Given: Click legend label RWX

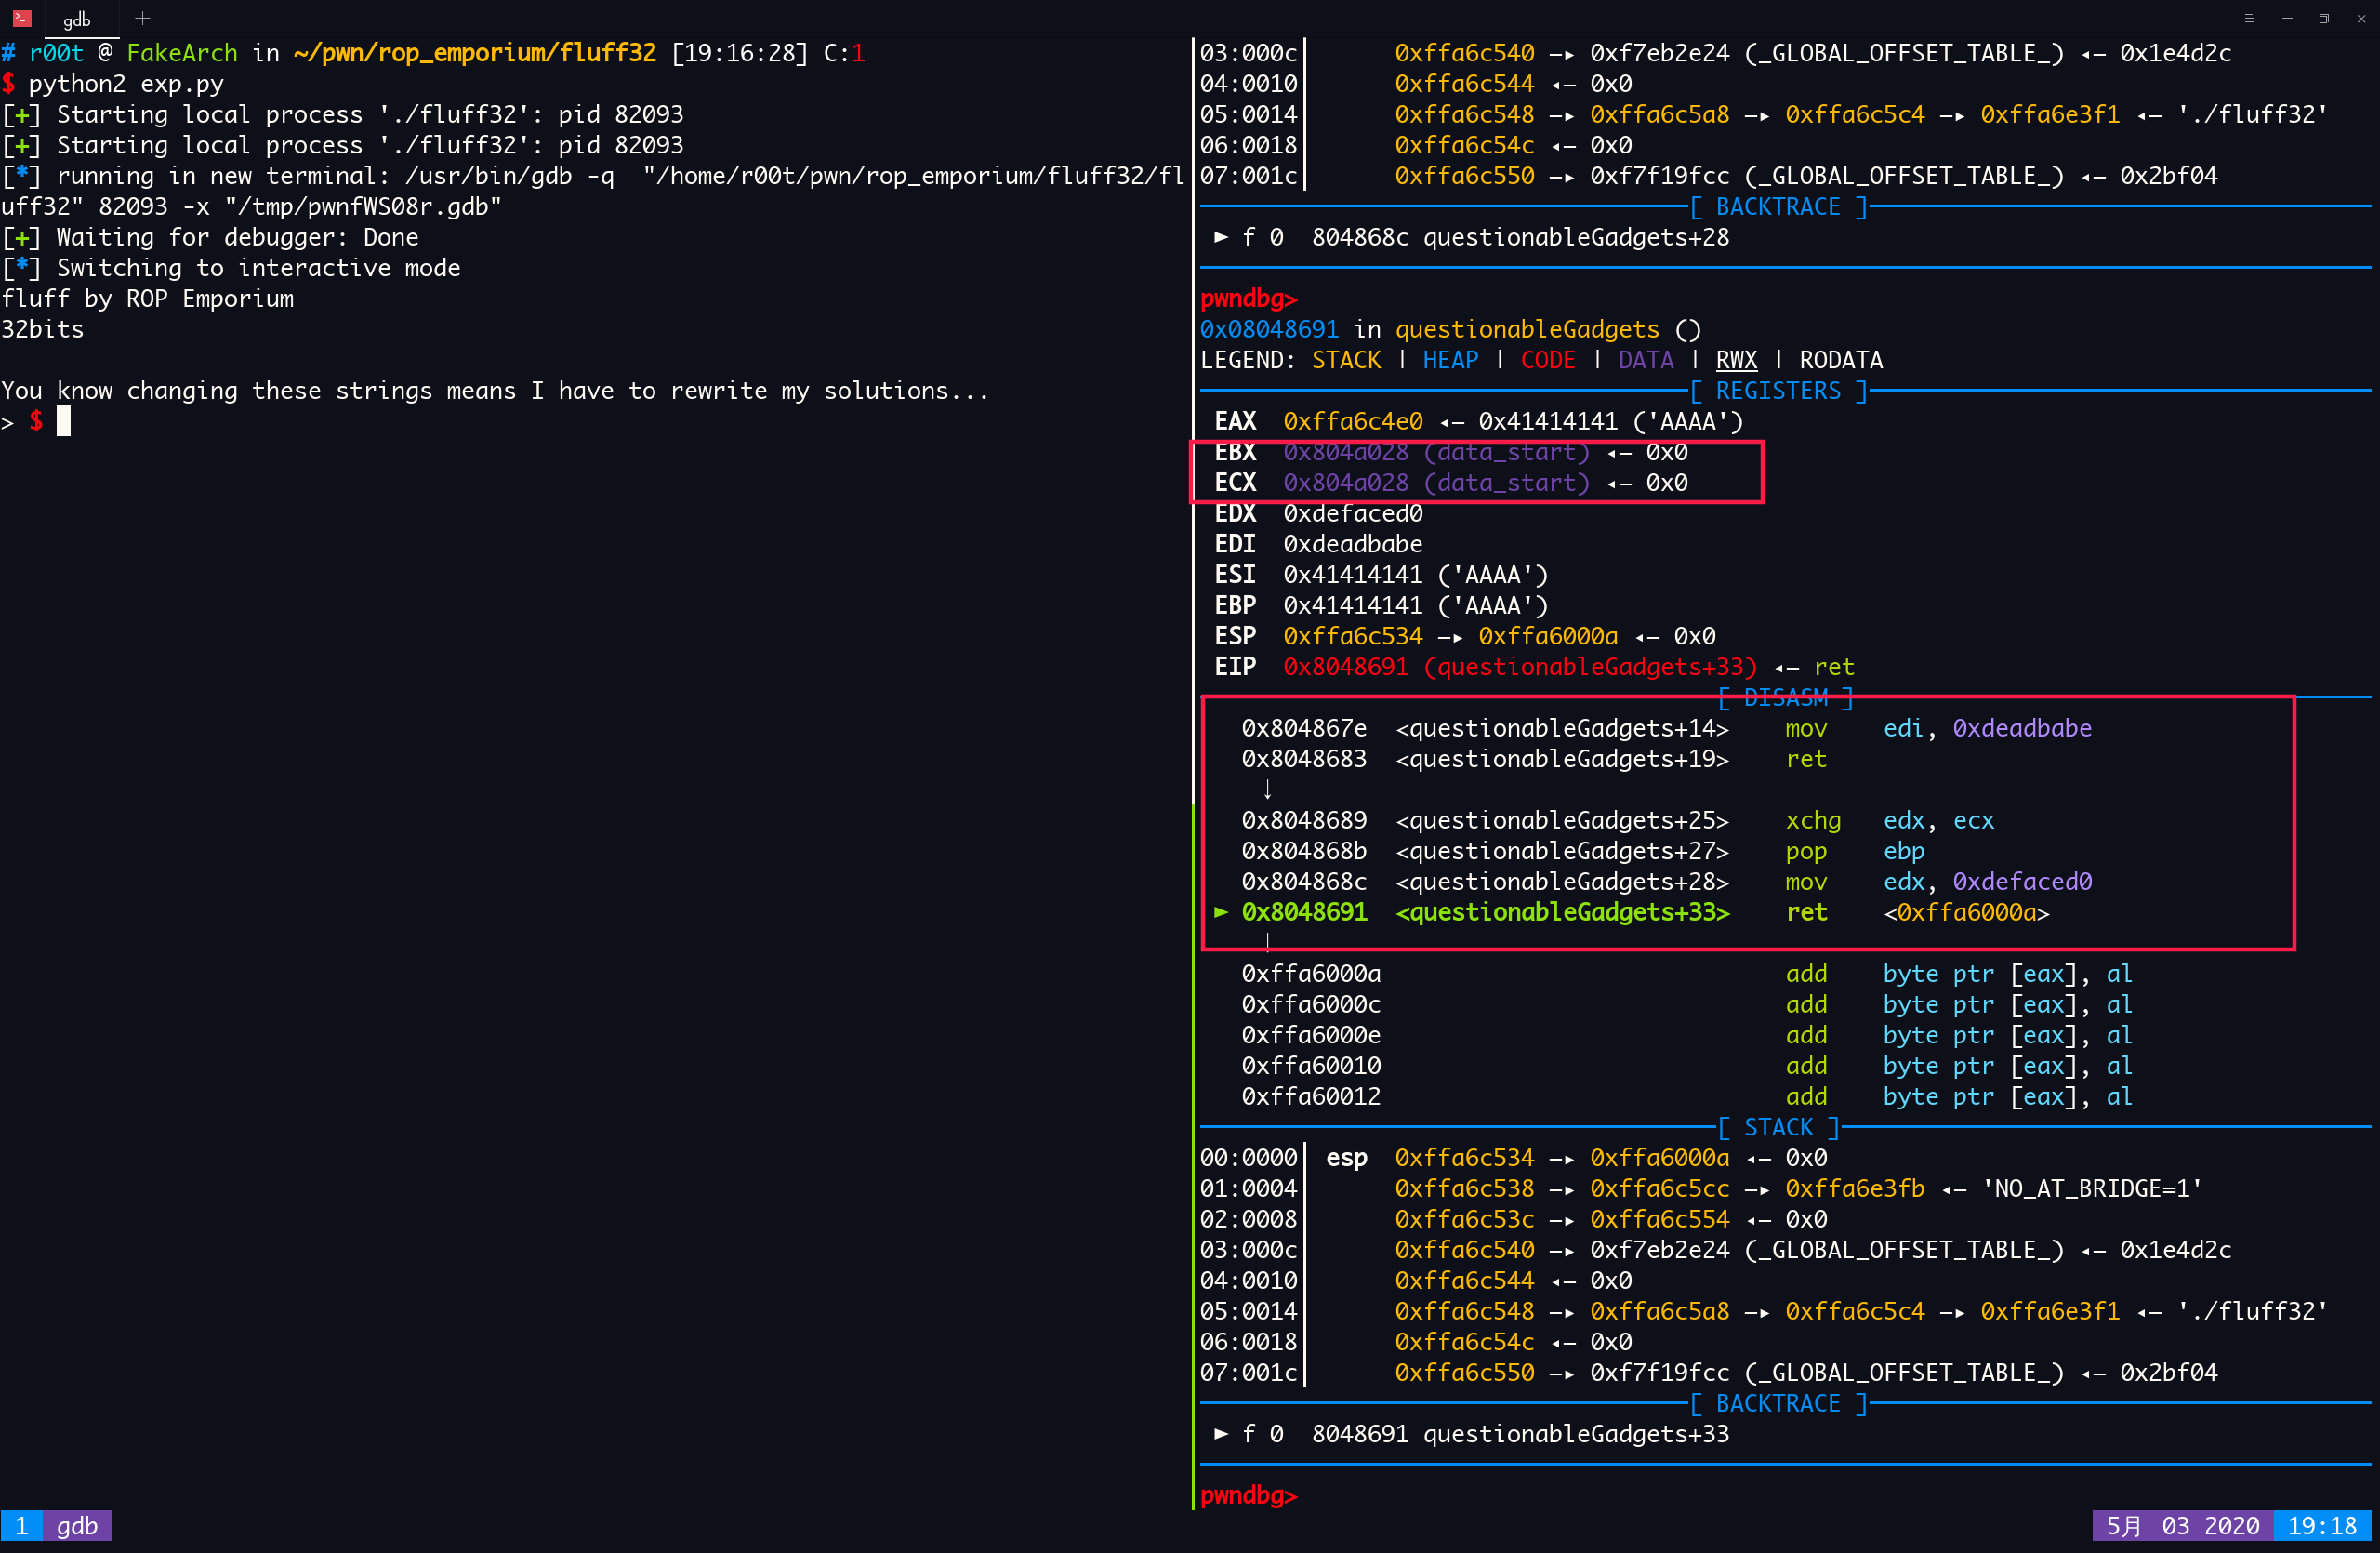Looking at the screenshot, I should coord(1736,360).
